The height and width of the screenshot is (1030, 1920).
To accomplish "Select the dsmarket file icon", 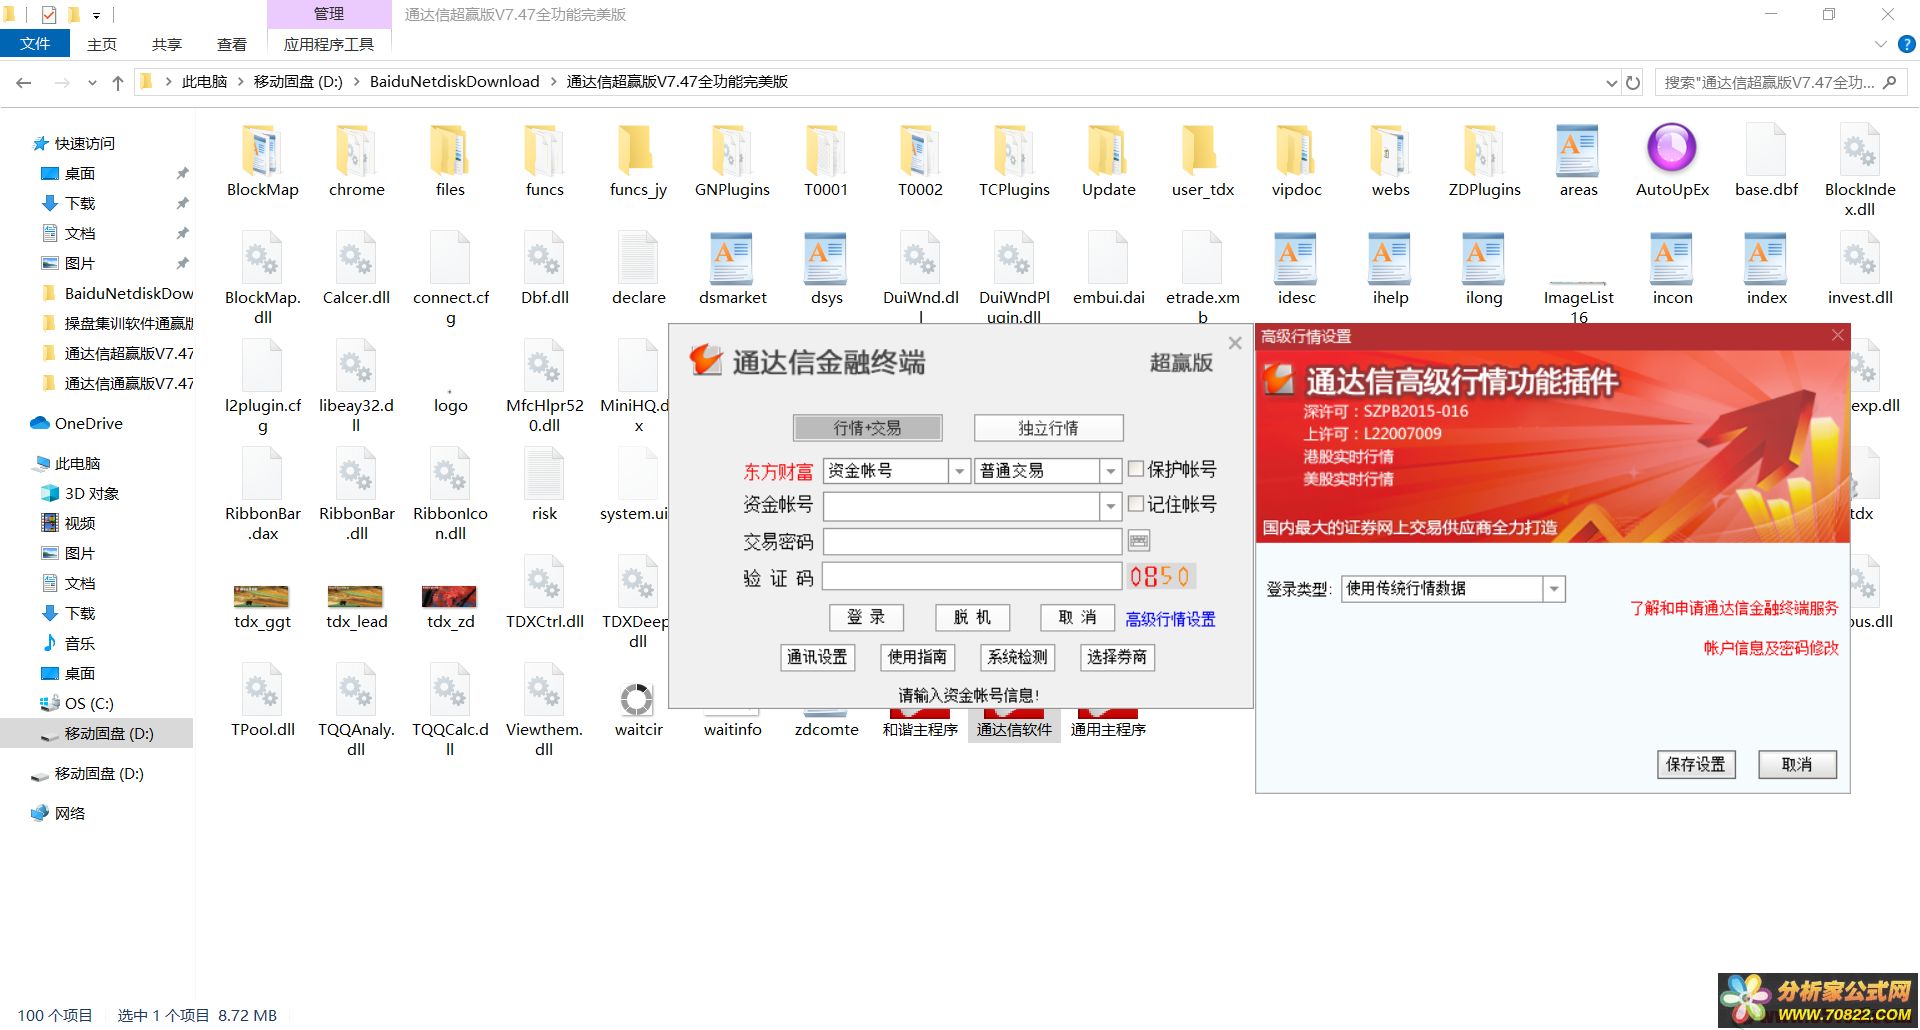I will (x=732, y=259).
